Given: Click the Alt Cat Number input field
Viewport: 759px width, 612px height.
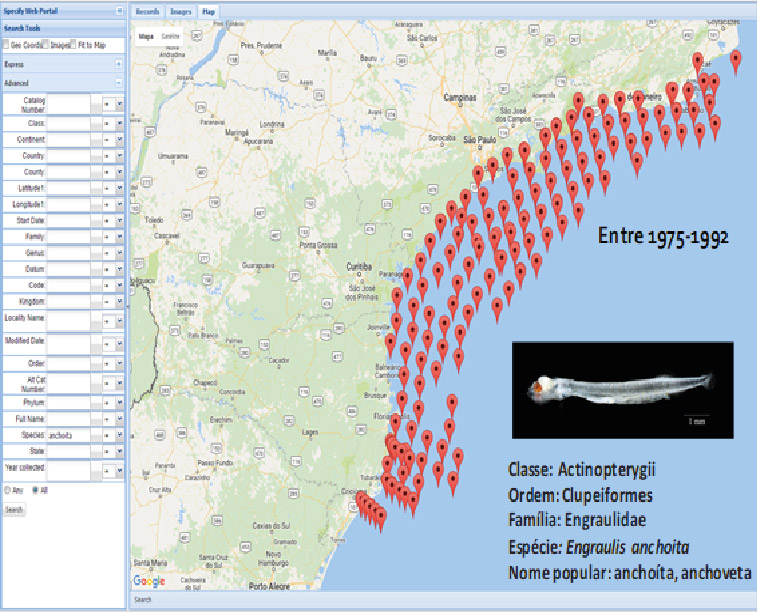Looking at the screenshot, I should tap(69, 383).
